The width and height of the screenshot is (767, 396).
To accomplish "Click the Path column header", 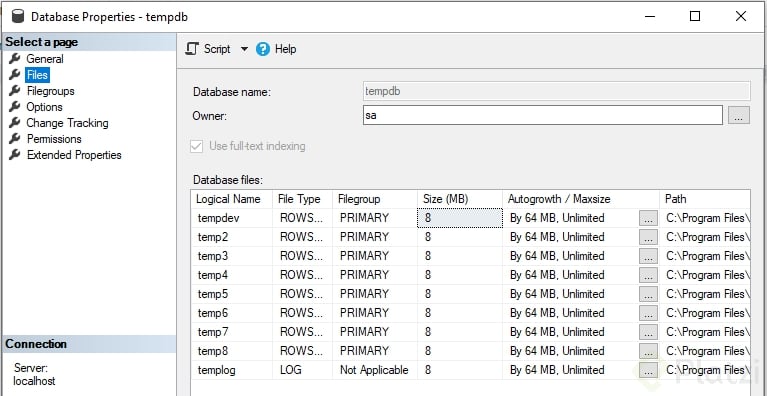I will click(x=704, y=199).
